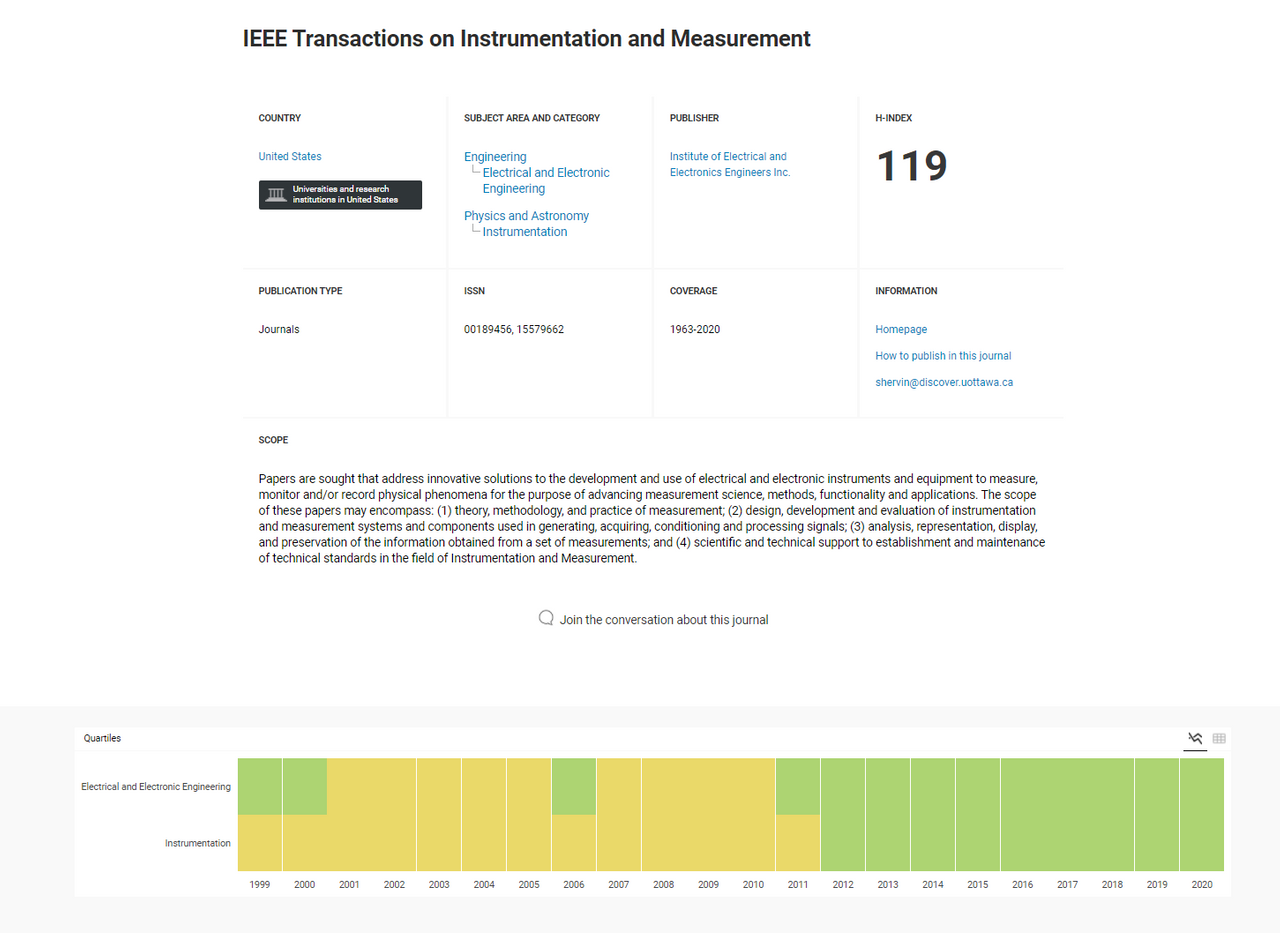Open the journal Homepage link

pos(901,329)
